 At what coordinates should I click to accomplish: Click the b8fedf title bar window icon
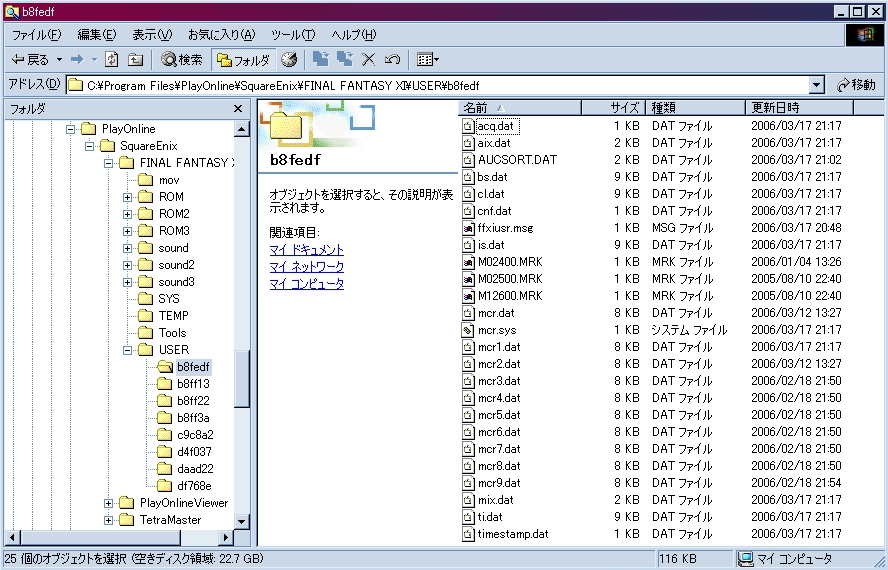point(12,11)
